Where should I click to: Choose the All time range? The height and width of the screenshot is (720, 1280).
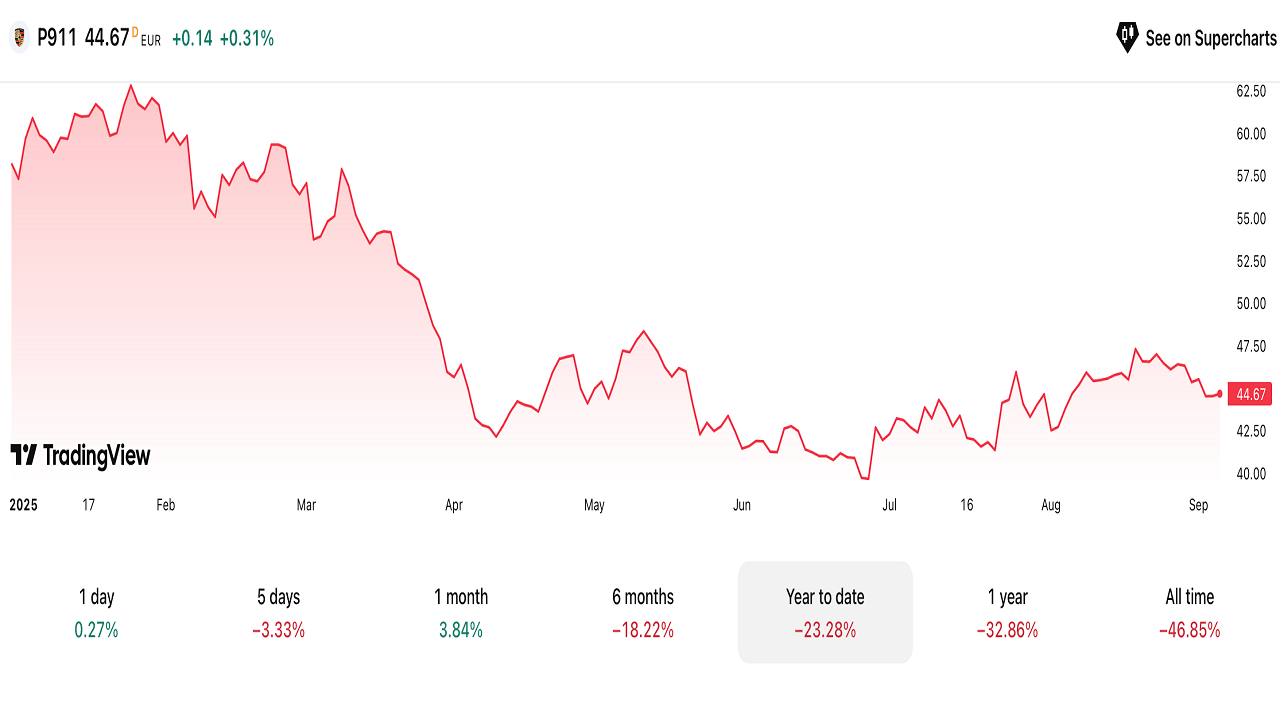tap(1189, 612)
